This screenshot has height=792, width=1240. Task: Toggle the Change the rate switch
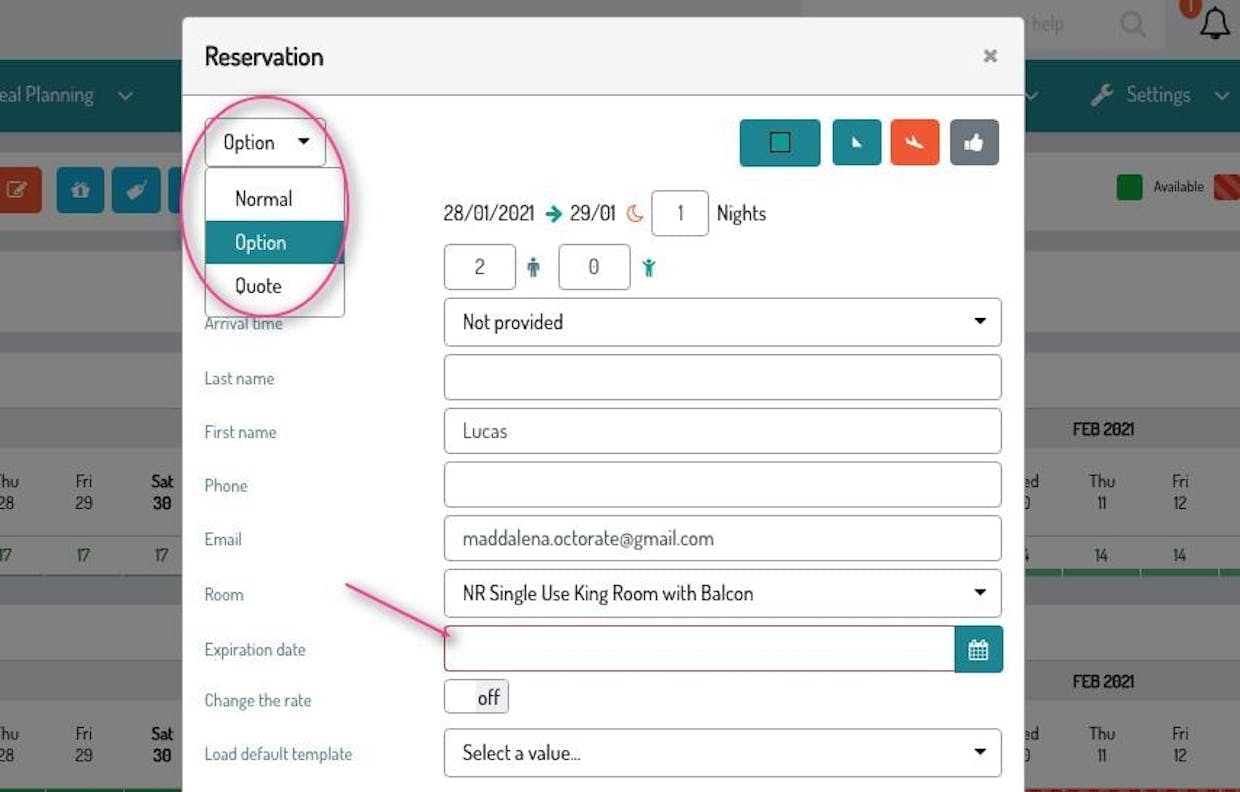[477, 697]
